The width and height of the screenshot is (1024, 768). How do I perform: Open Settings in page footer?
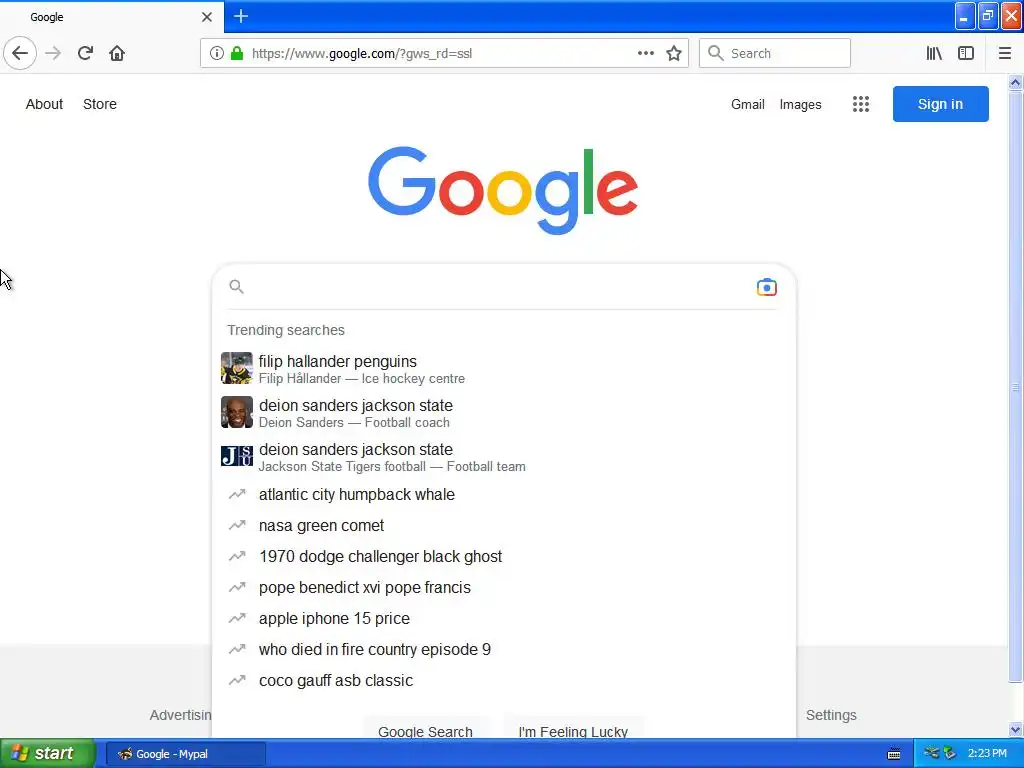coord(831,715)
